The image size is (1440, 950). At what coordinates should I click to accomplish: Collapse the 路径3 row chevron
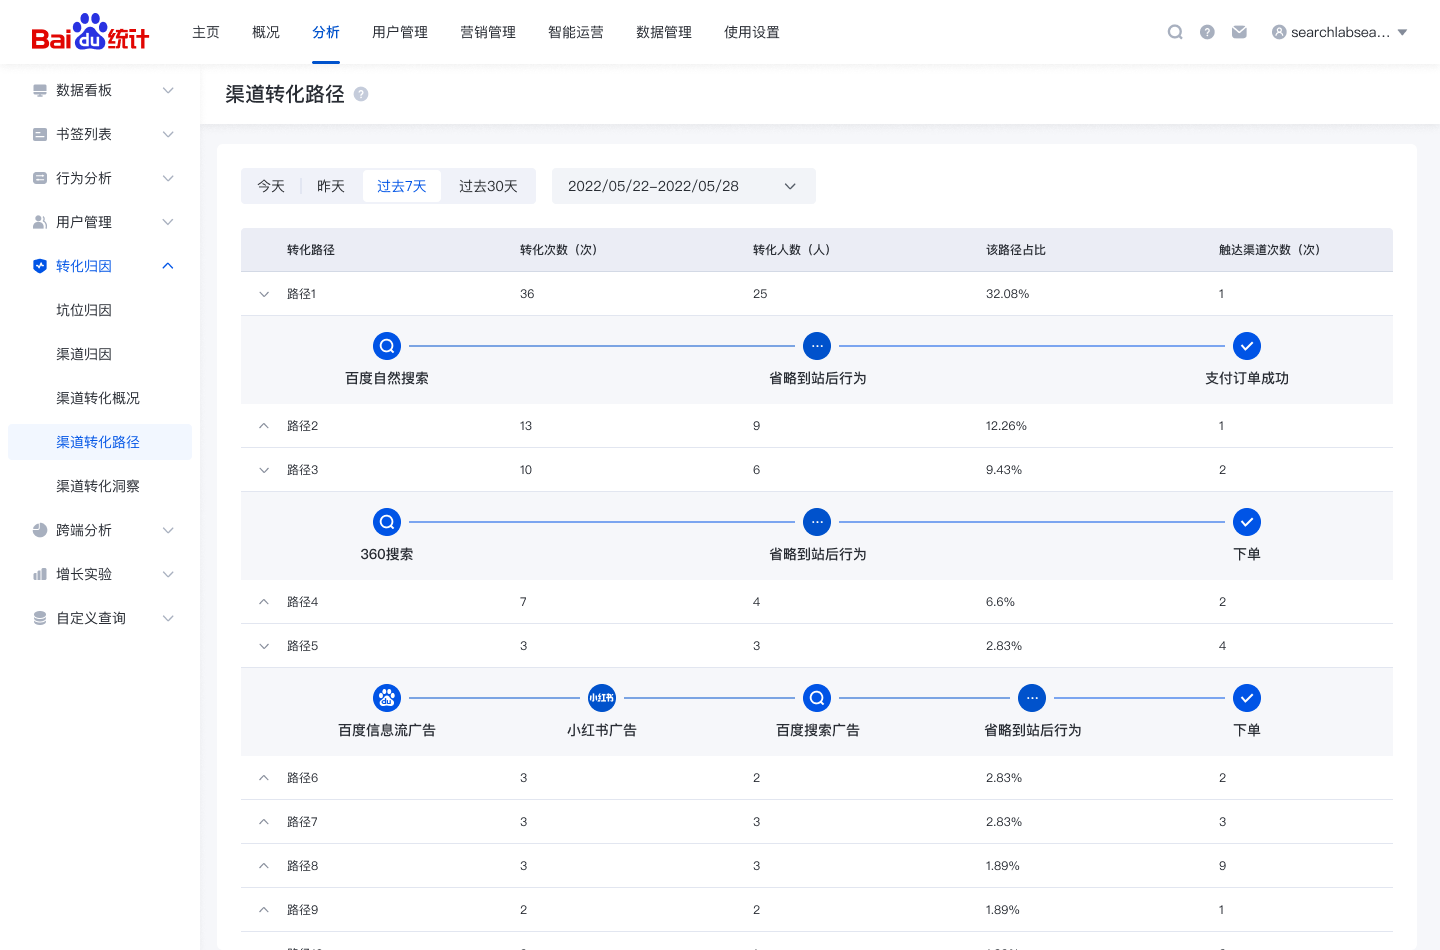pyautogui.click(x=264, y=470)
